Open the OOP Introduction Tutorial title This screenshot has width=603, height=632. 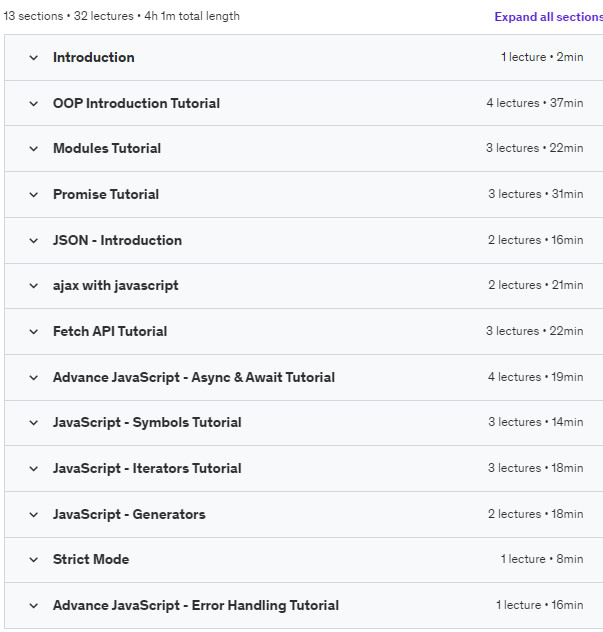coord(136,103)
